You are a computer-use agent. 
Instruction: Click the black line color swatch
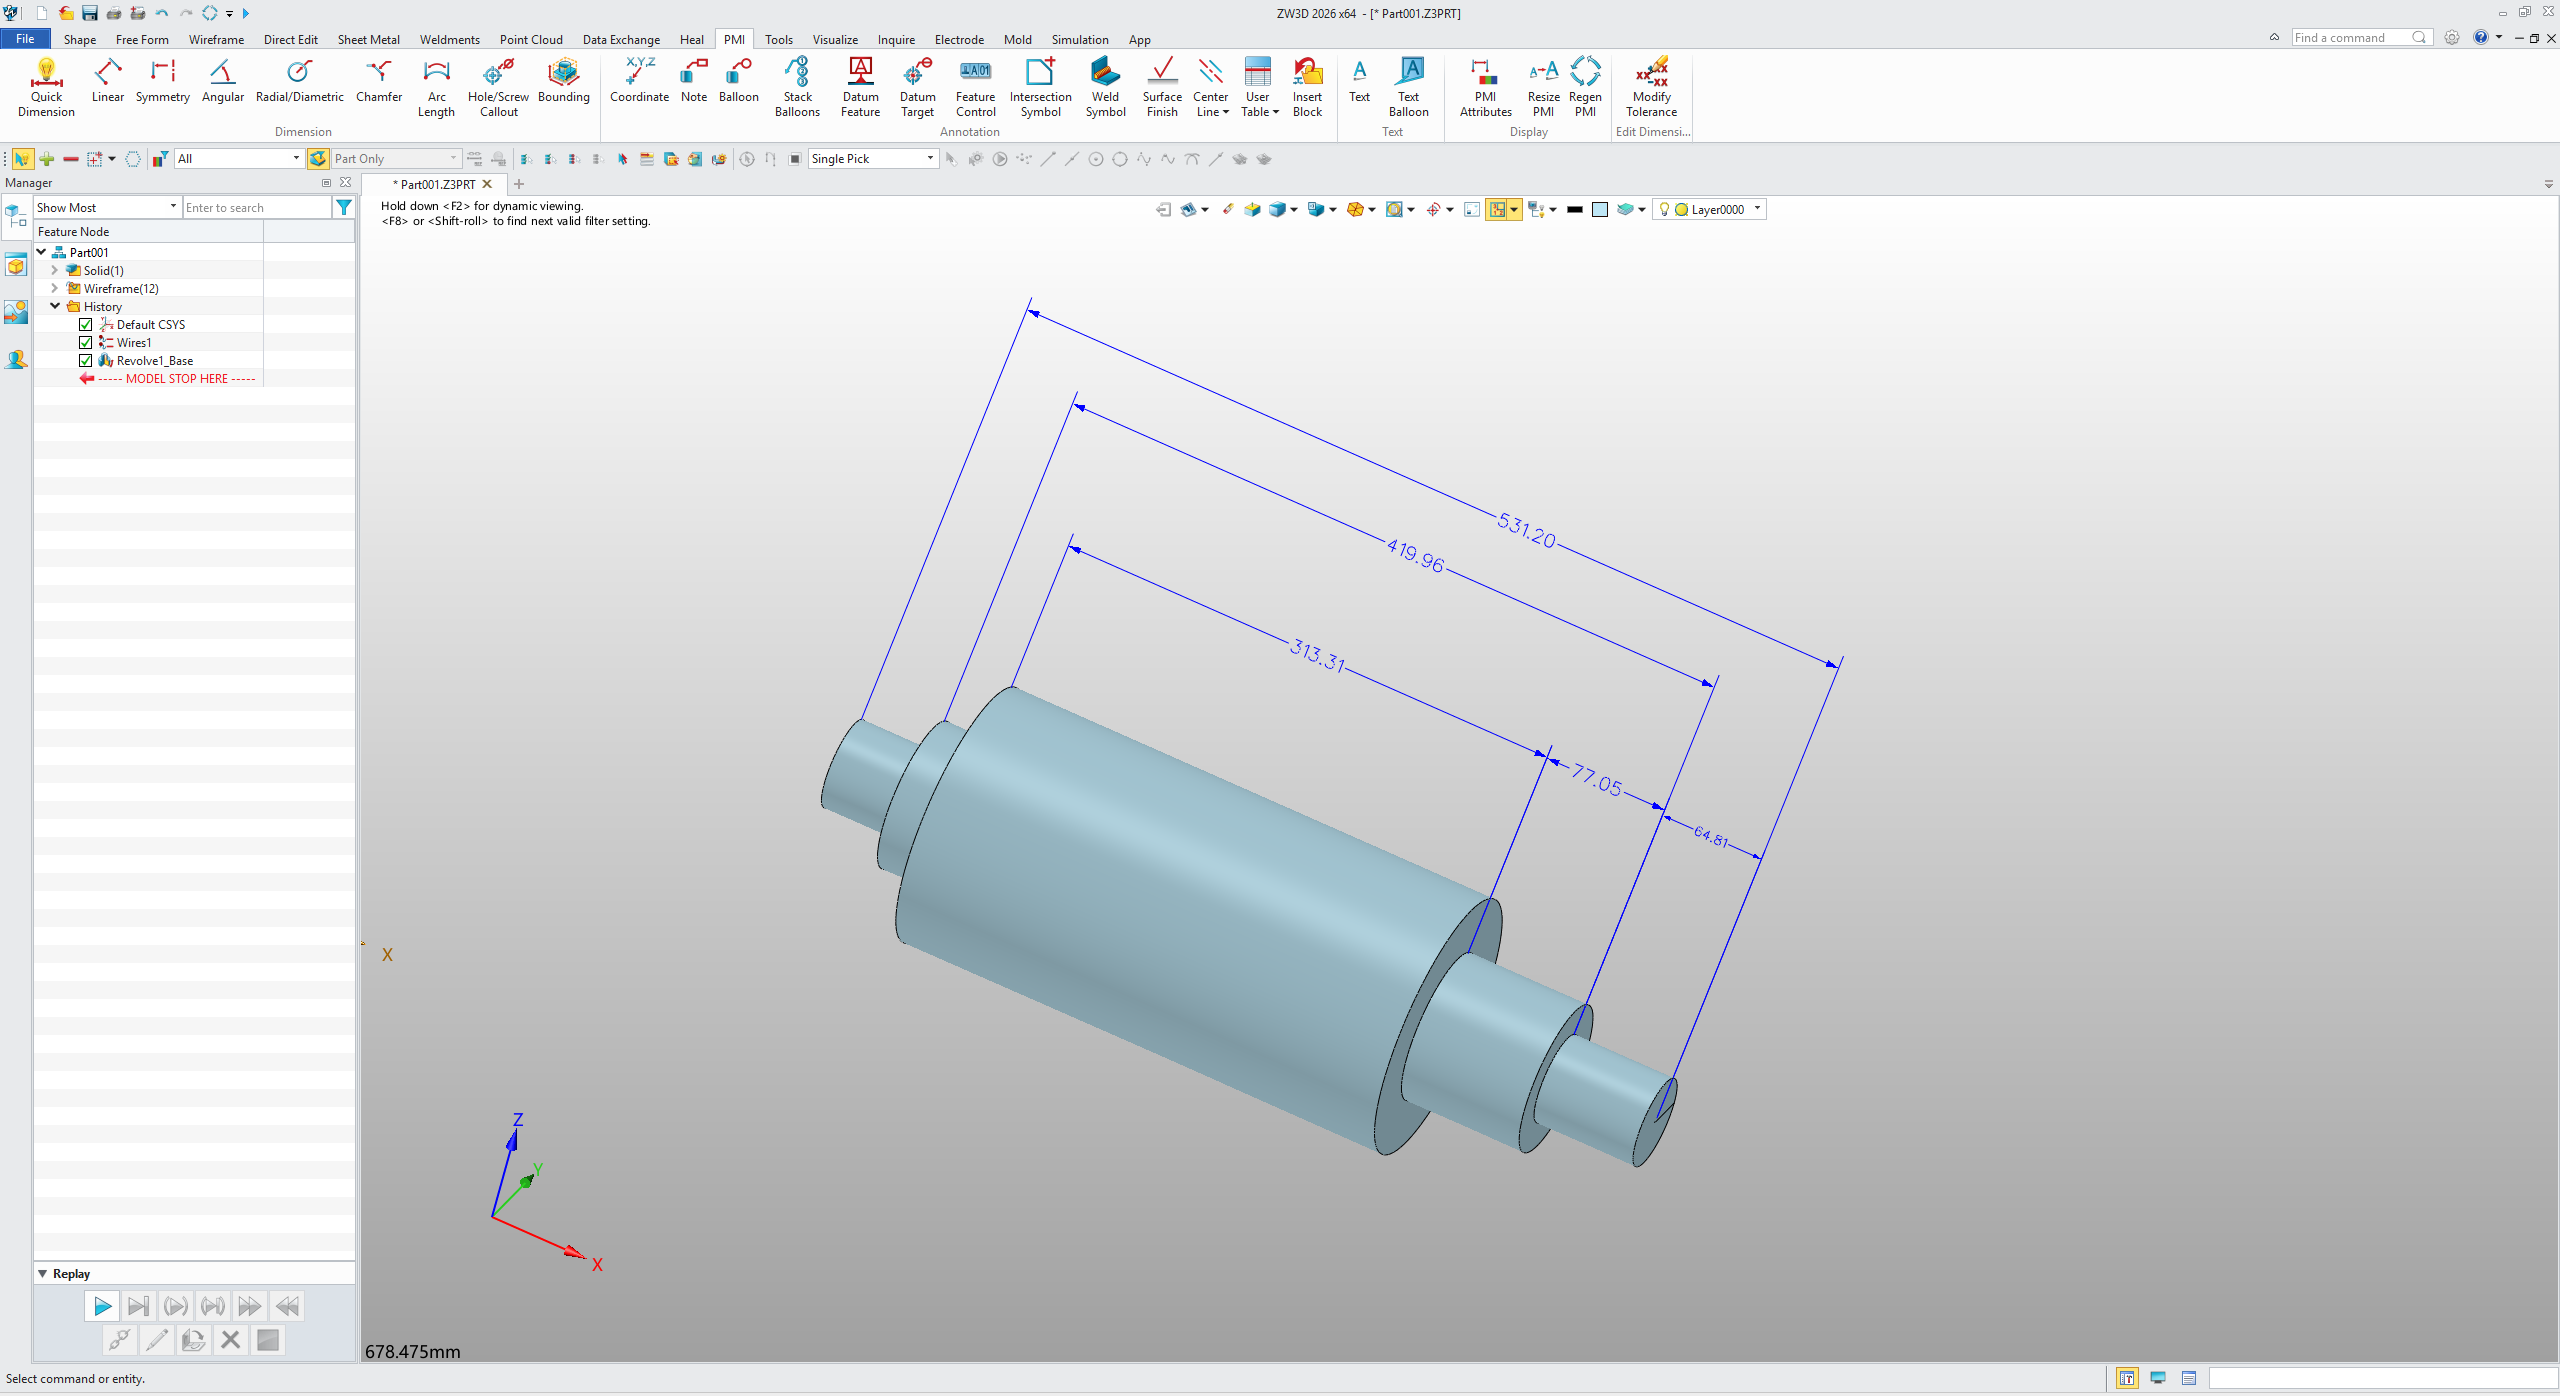pyautogui.click(x=1573, y=209)
